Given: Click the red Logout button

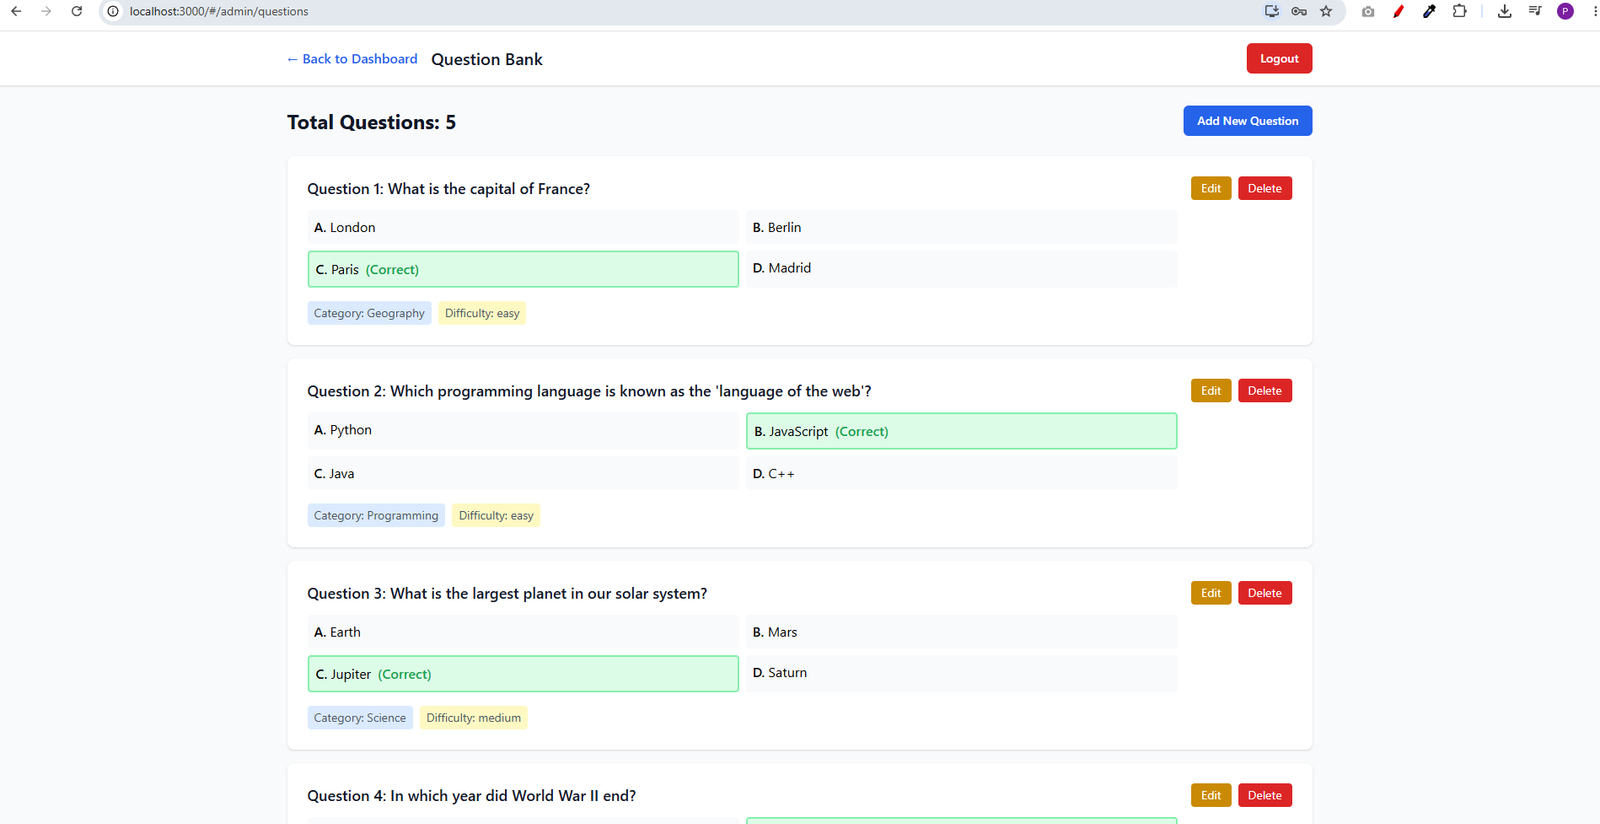Looking at the screenshot, I should click(x=1279, y=58).
